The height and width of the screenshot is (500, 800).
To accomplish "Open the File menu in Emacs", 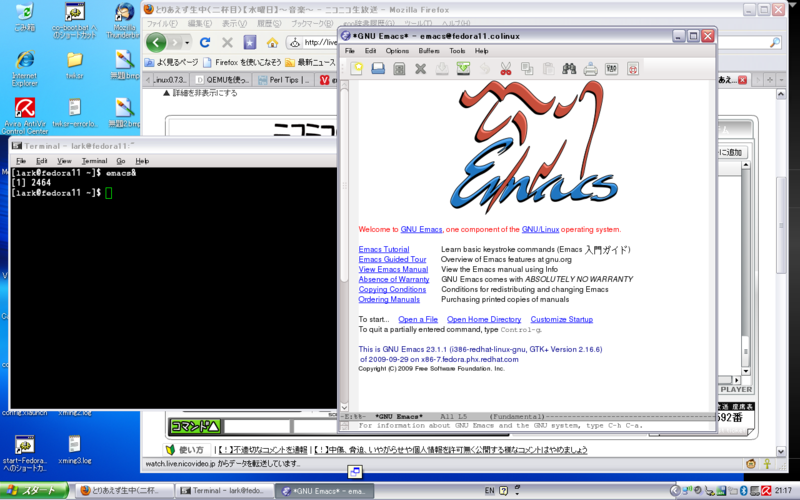I will pyautogui.click(x=349, y=51).
